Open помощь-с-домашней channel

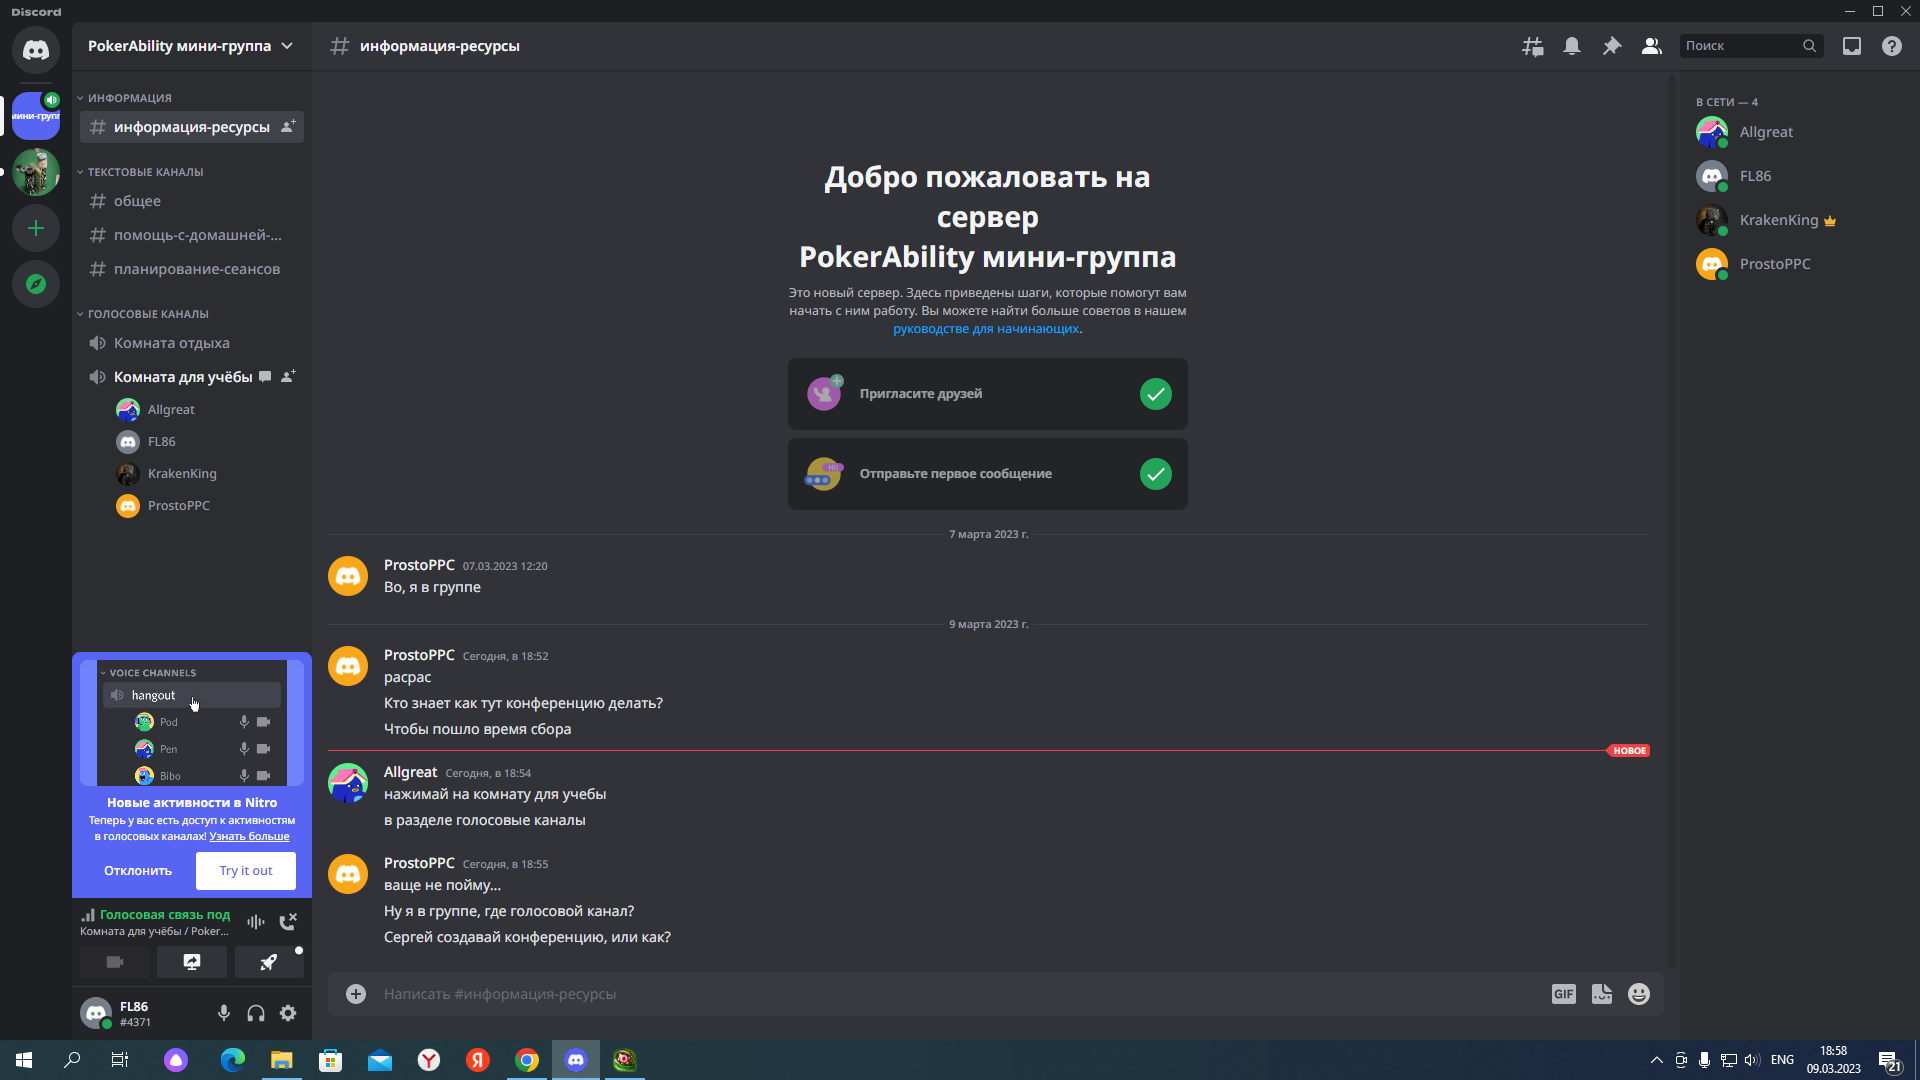(x=191, y=235)
